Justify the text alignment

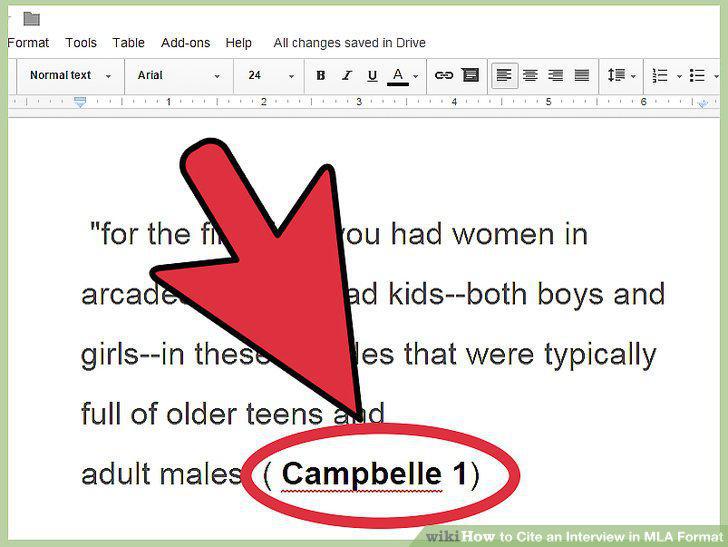pos(582,75)
